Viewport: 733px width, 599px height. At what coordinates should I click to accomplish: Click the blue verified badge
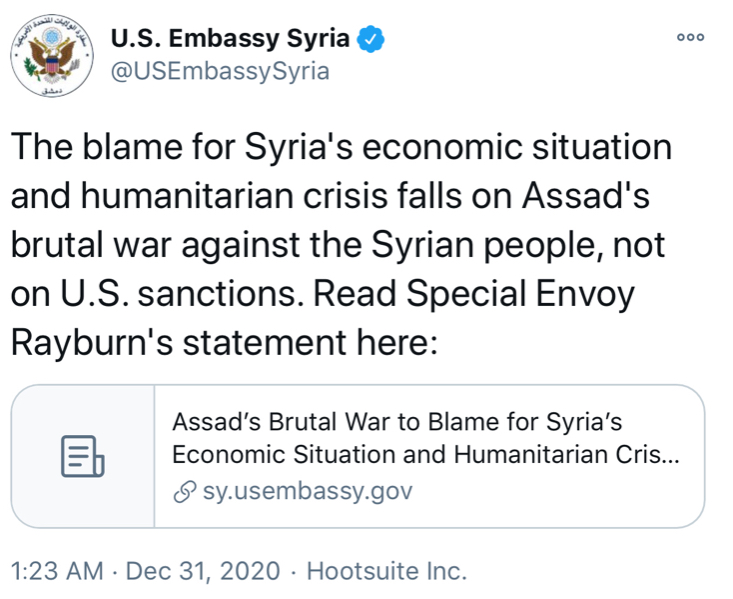point(371,40)
